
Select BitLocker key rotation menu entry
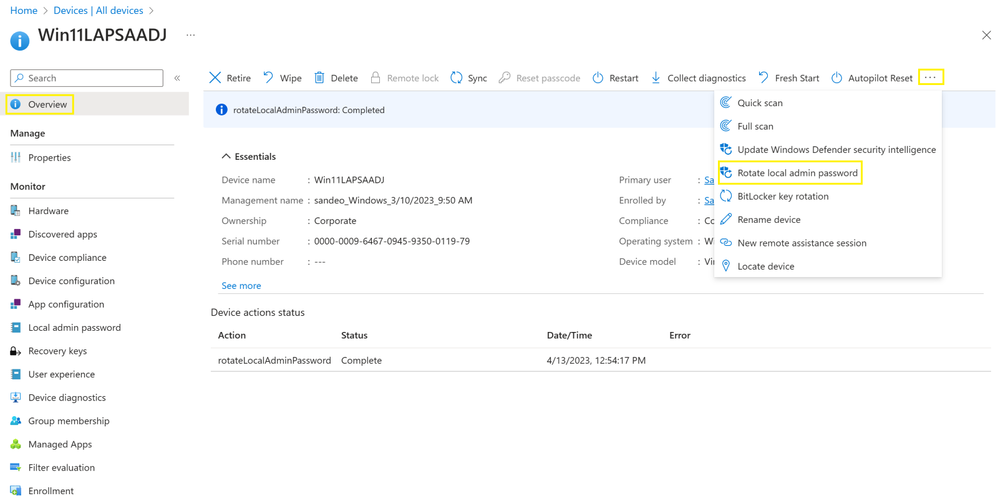pos(827,196)
